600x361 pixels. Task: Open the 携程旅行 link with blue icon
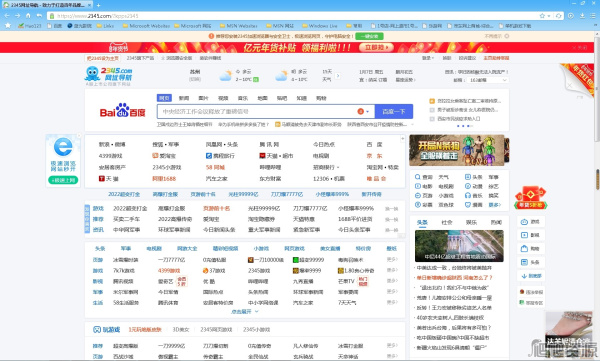click(x=220, y=156)
